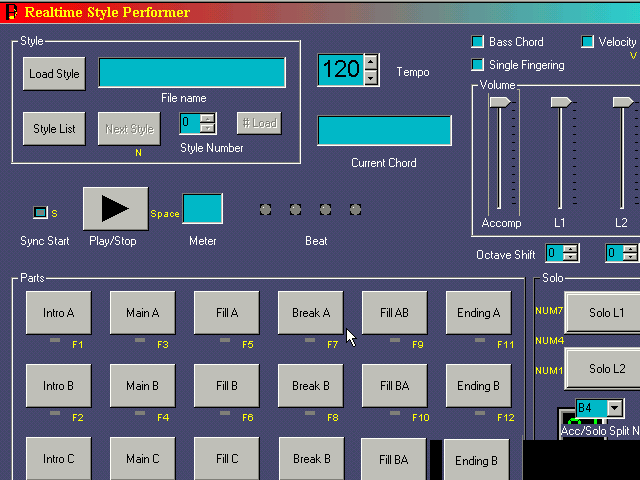Click the L1 volume slider handle
640x480 pixels.
click(561, 102)
